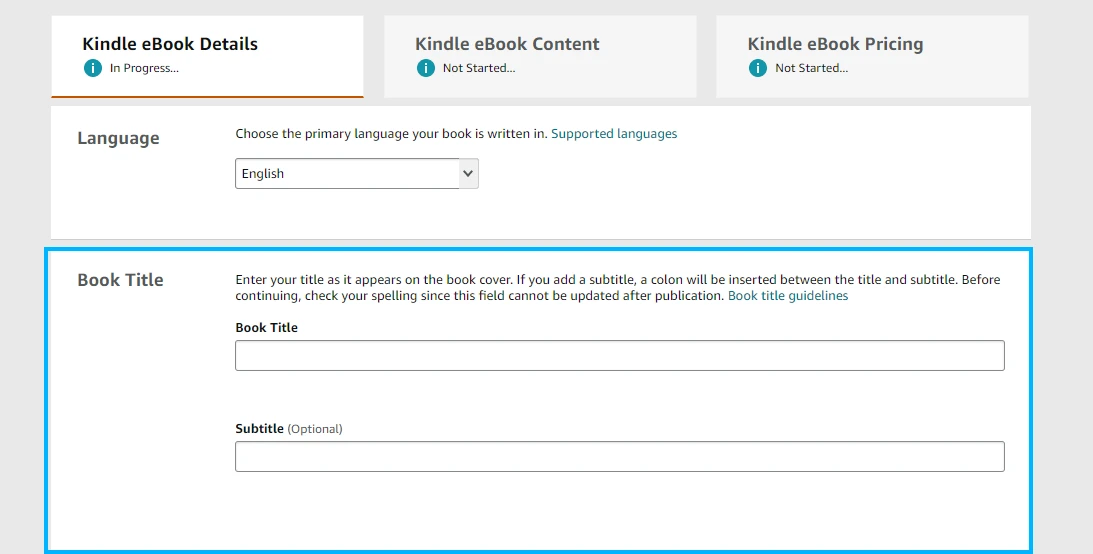1093x554 pixels.
Task: Click the Language section heading
Action: click(118, 138)
